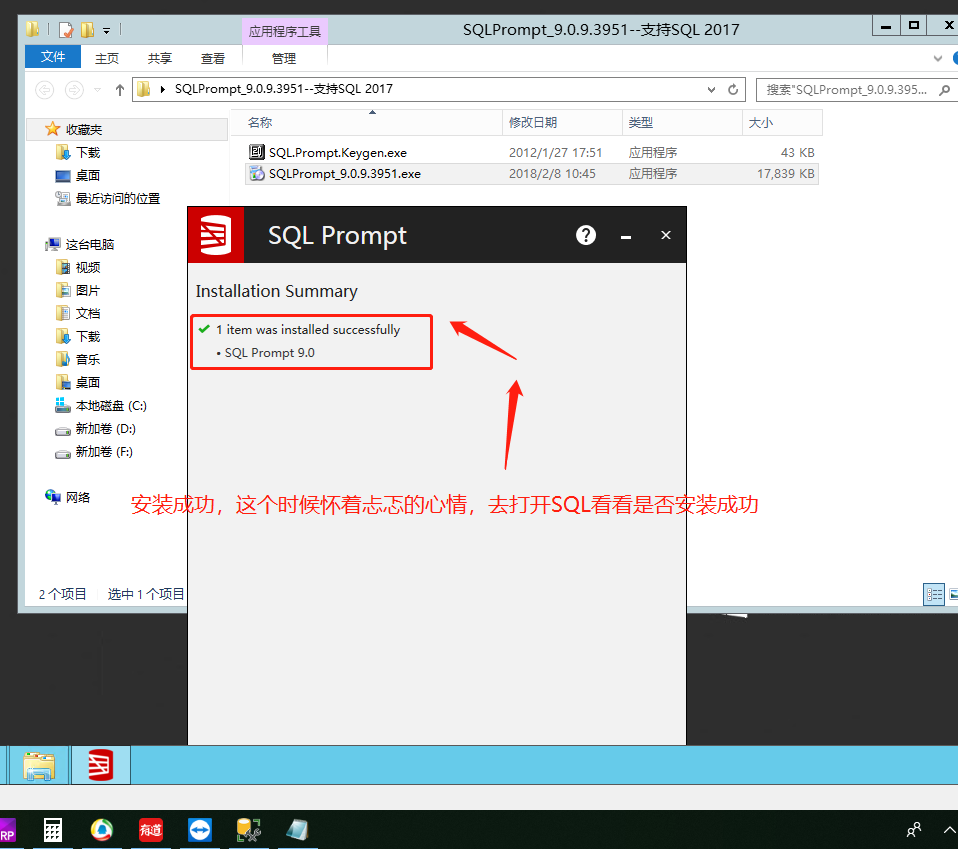Click the search magnifier icon

click(945, 90)
